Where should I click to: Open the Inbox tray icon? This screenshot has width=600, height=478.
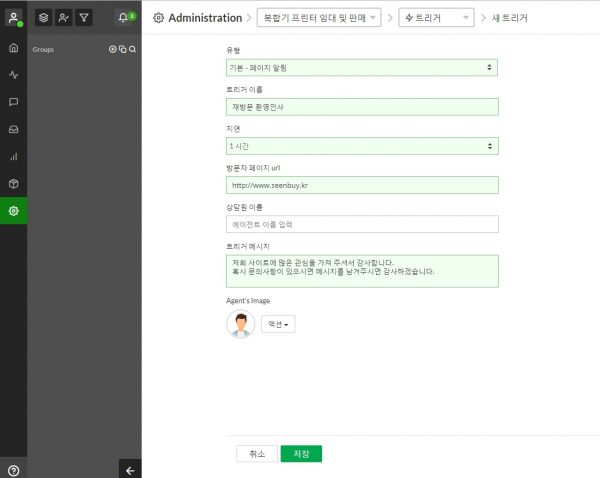click(x=14, y=129)
